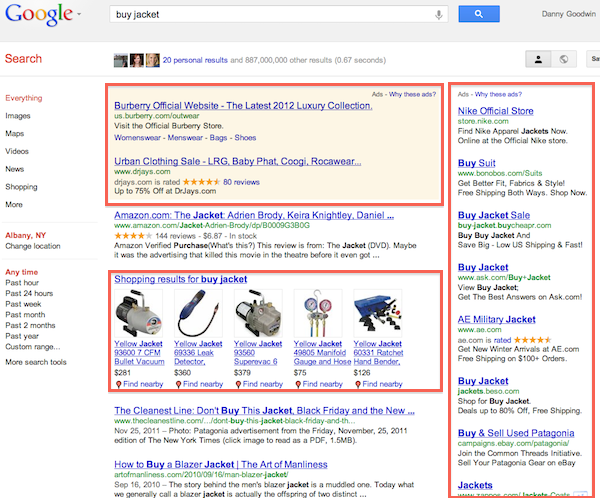Open Burberry Official Website ad
The image size is (600, 498).
click(243, 106)
